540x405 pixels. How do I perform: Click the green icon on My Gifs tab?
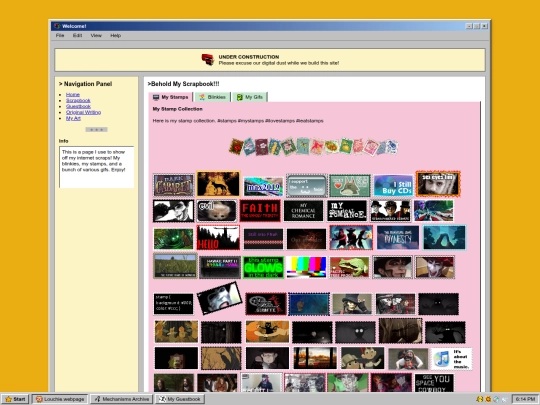[x=240, y=97]
